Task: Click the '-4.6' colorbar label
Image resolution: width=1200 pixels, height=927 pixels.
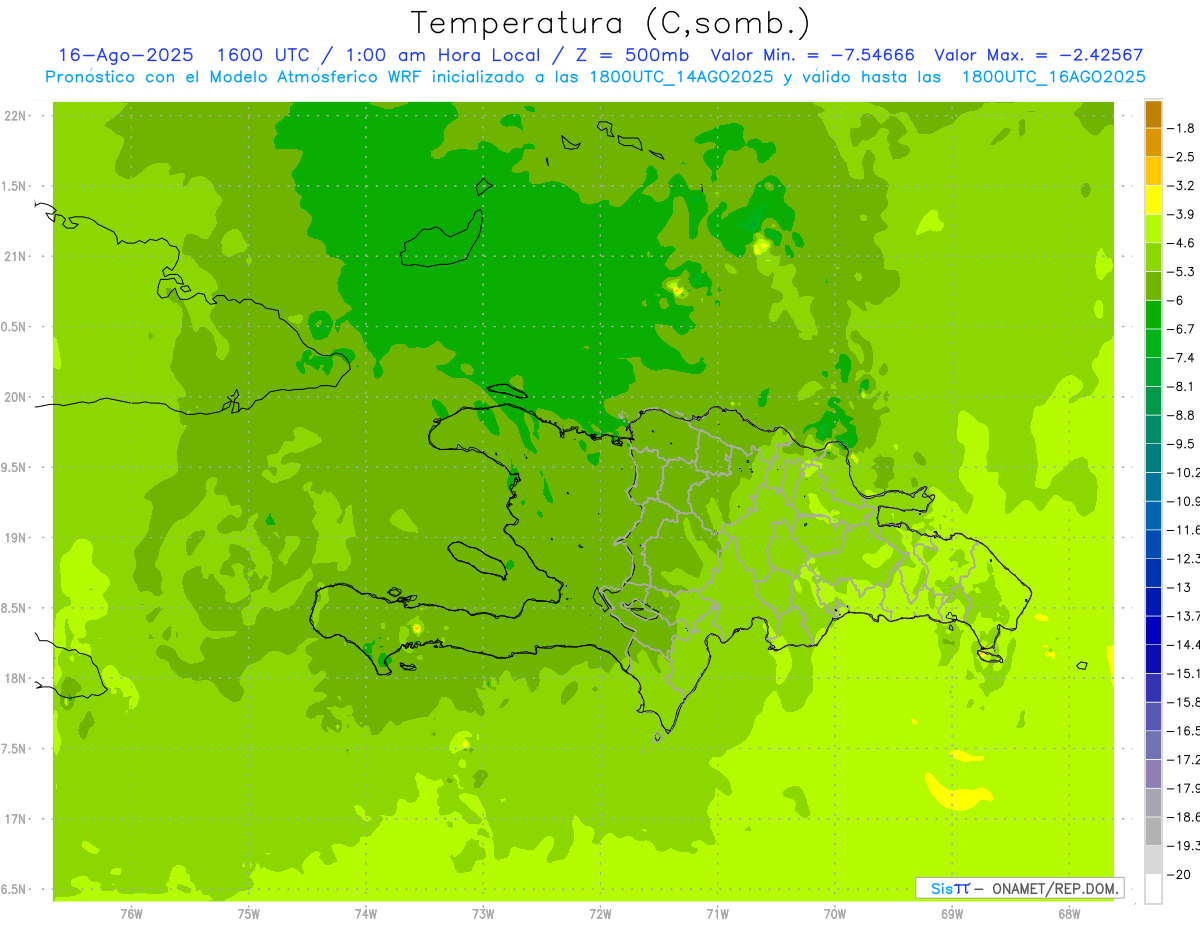Action: (1182, 243)
